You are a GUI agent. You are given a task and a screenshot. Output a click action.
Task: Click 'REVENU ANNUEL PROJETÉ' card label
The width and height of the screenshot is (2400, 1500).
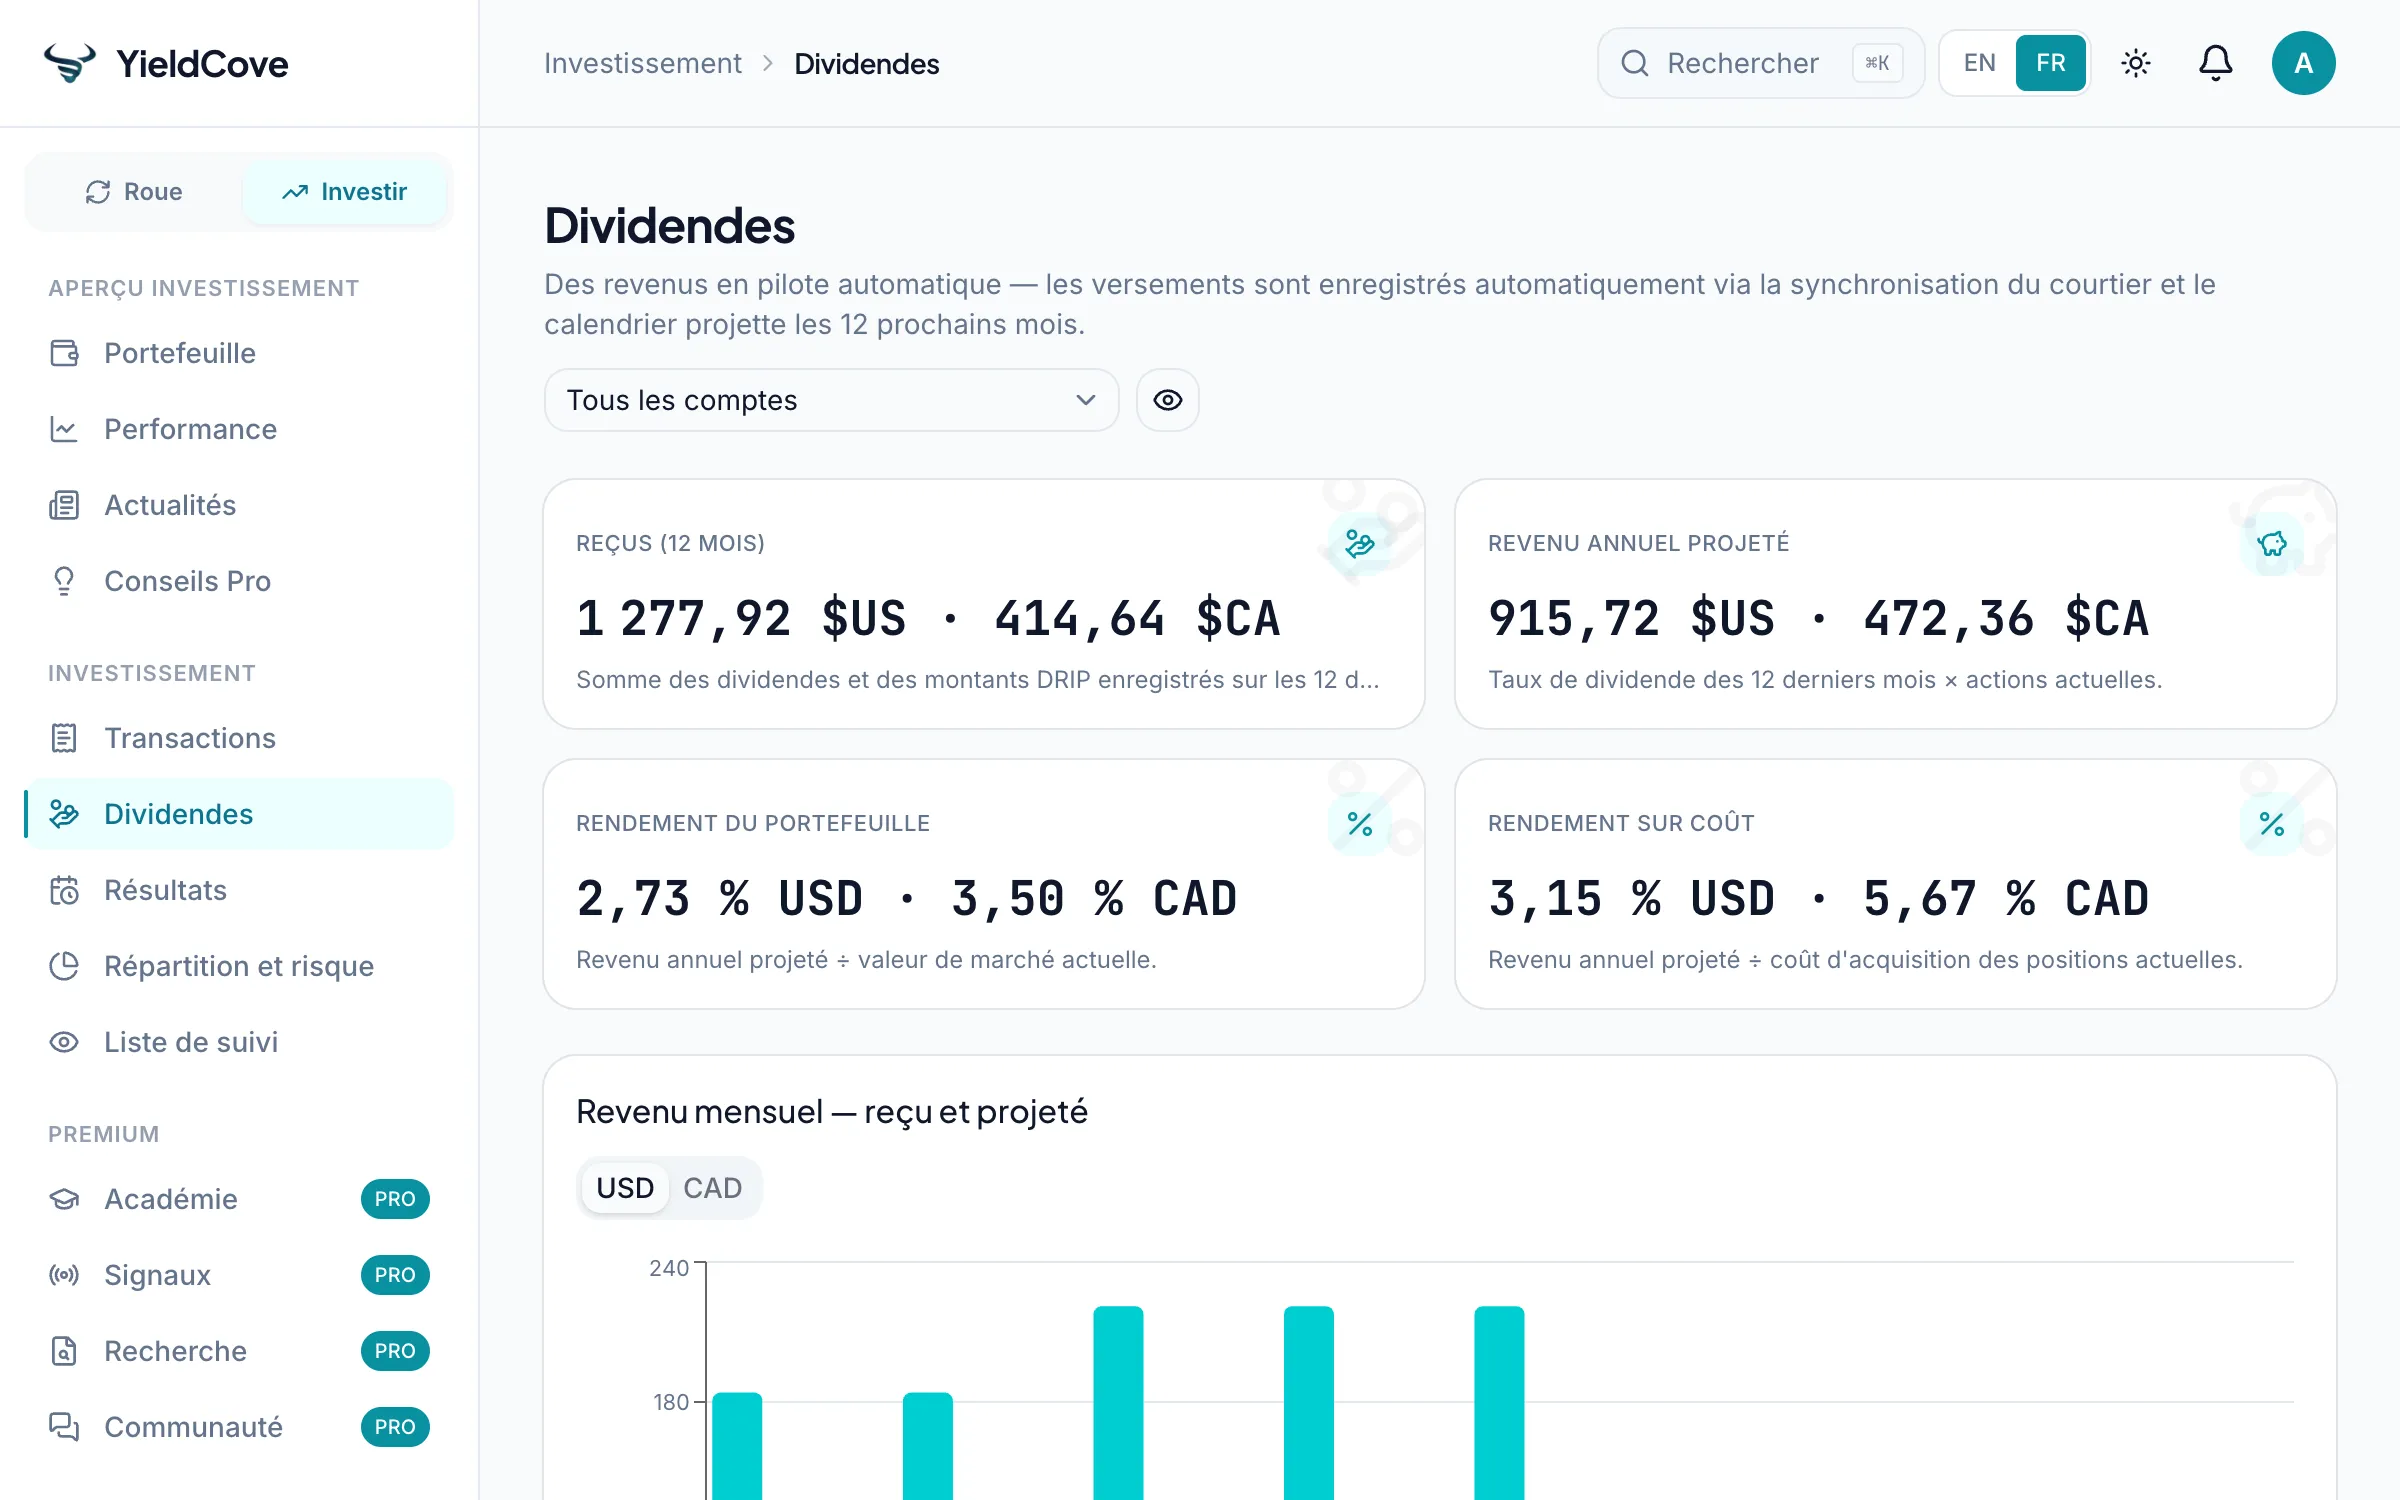[1639, 543]
